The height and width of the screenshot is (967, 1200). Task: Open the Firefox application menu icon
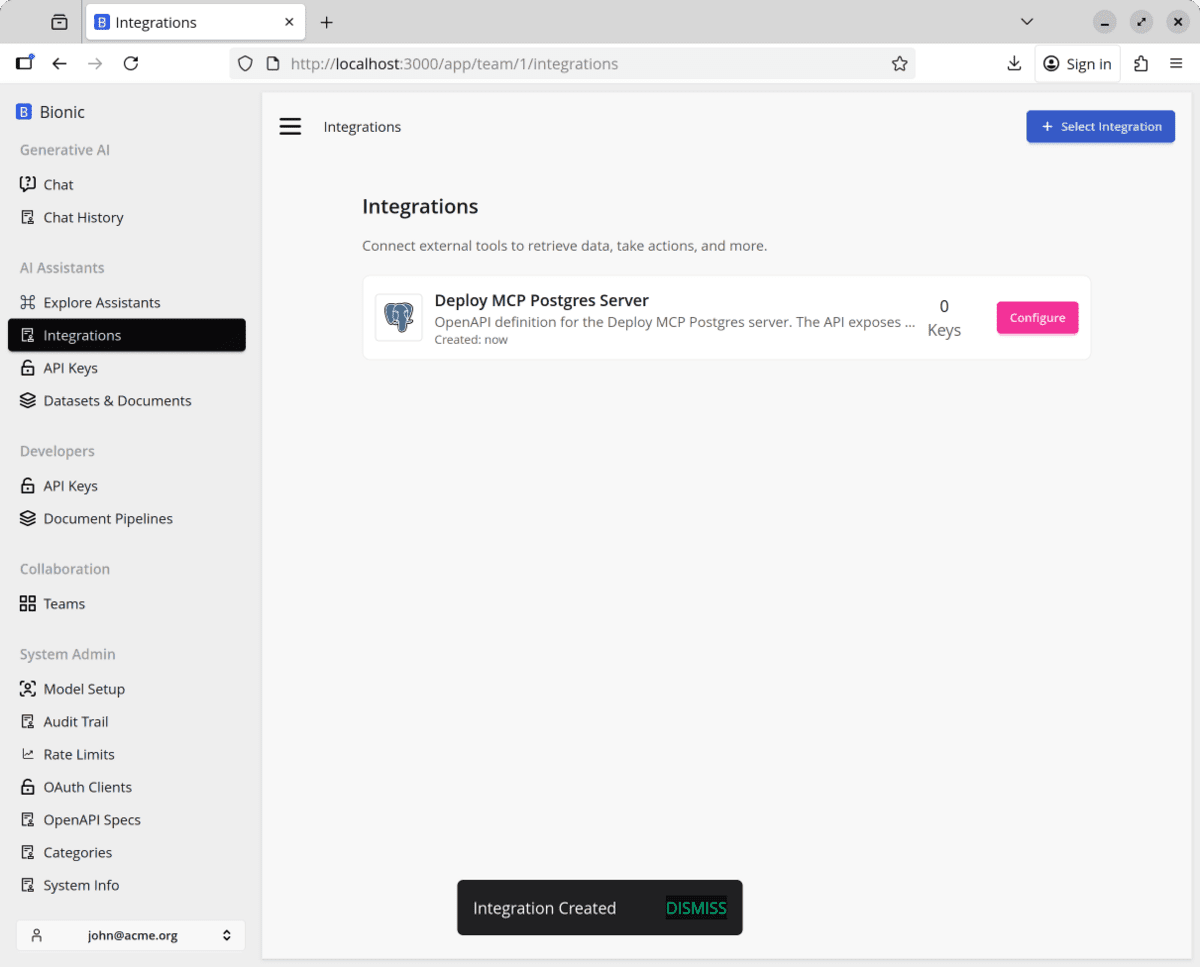[x=1176, y=64]
